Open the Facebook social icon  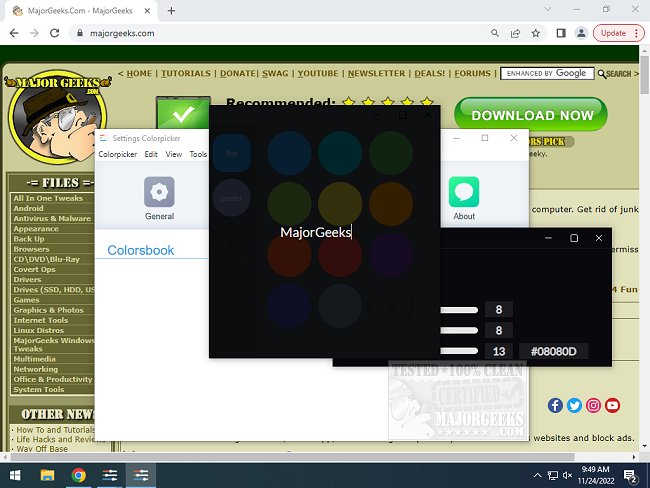(x=555, y=405)
